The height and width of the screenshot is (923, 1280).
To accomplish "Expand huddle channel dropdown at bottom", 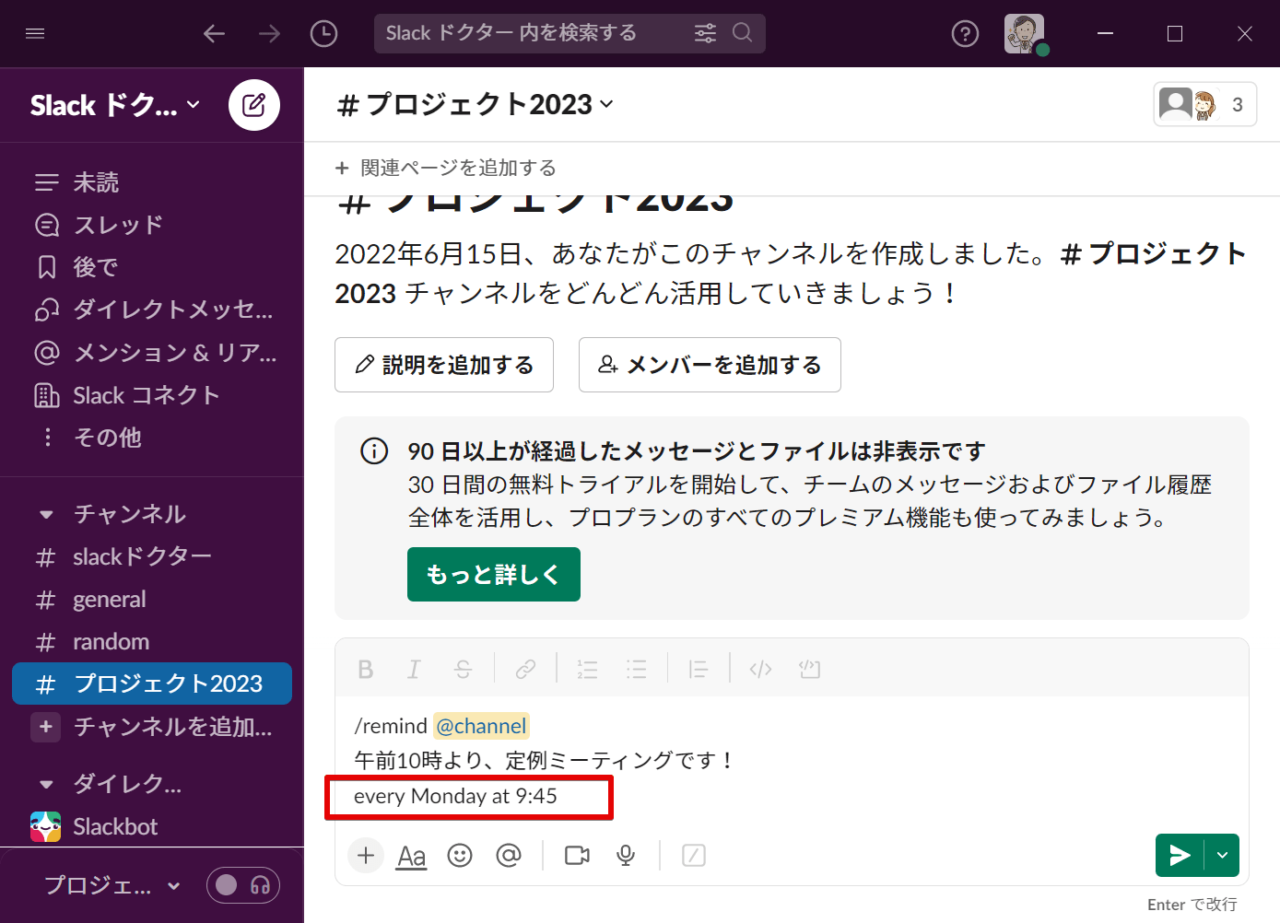I will tap(173, 886).
